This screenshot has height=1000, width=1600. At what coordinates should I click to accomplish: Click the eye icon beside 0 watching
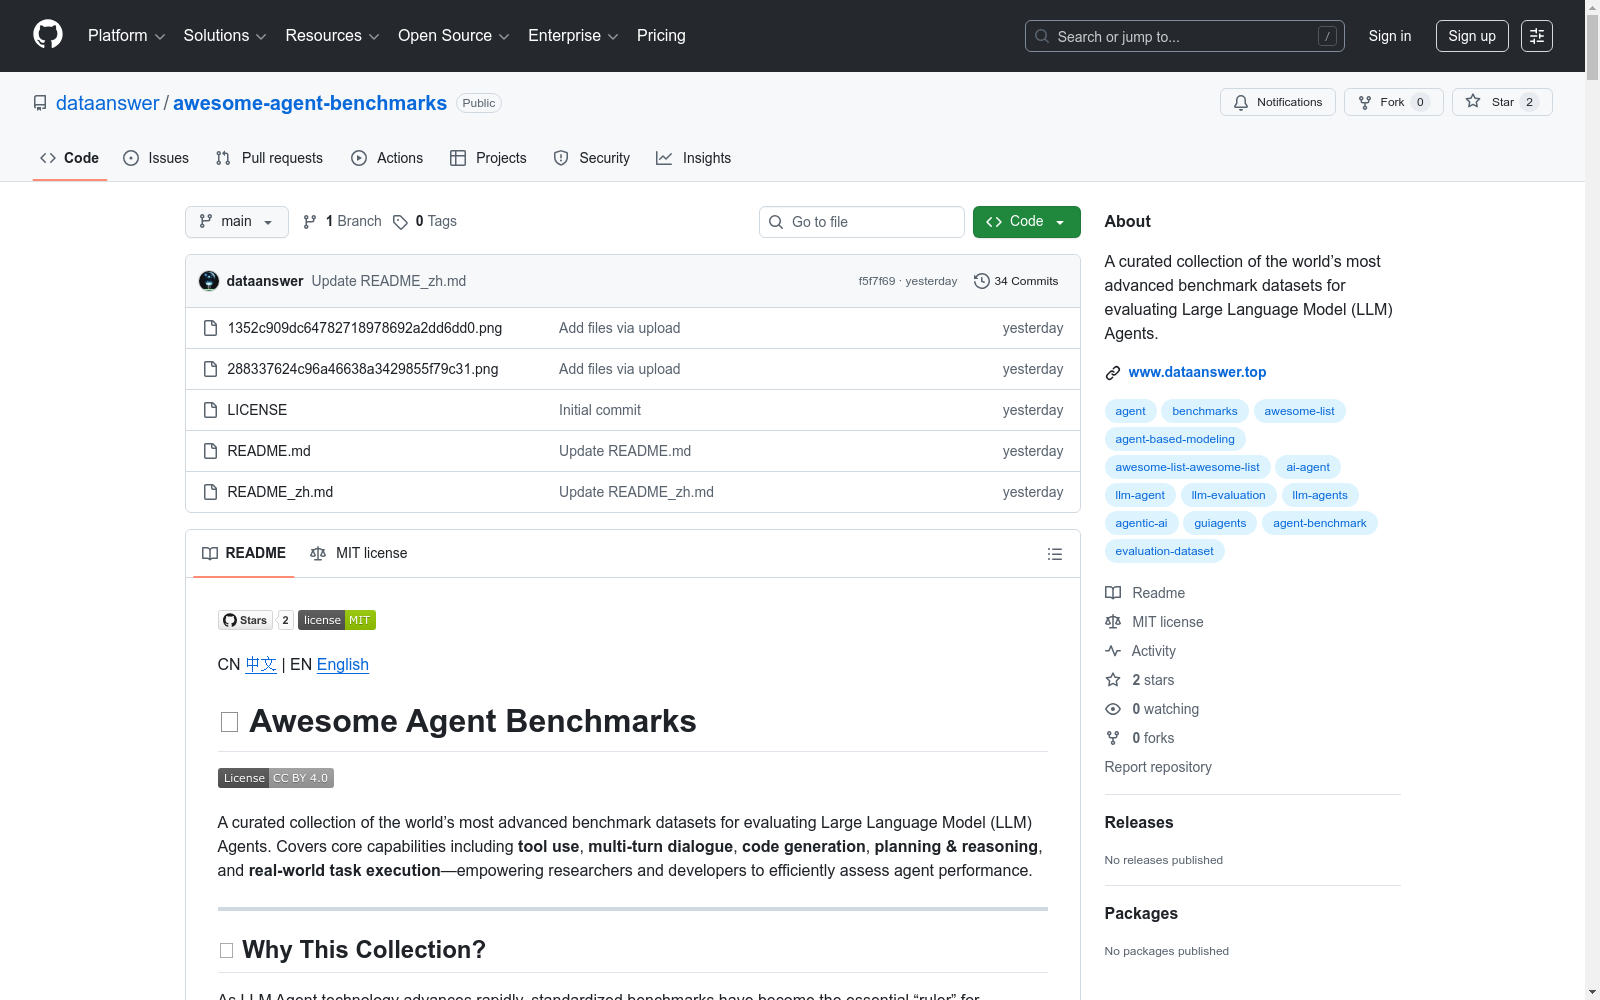point(1113,709)
